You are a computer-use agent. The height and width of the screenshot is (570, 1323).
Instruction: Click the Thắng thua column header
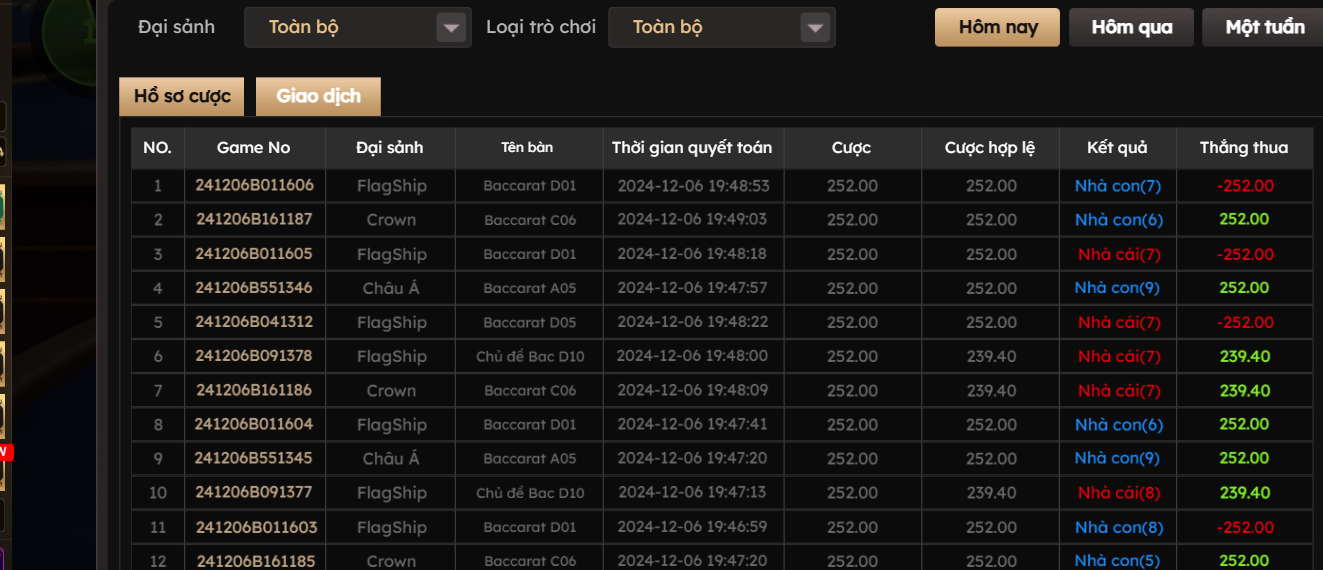click(1244, 148)
